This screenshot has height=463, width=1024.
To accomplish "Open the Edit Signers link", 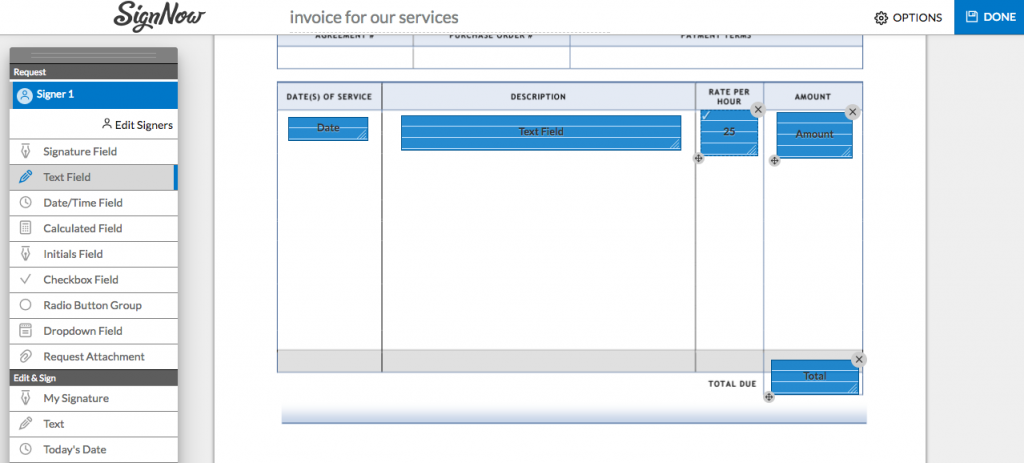I will coord(137,125).
